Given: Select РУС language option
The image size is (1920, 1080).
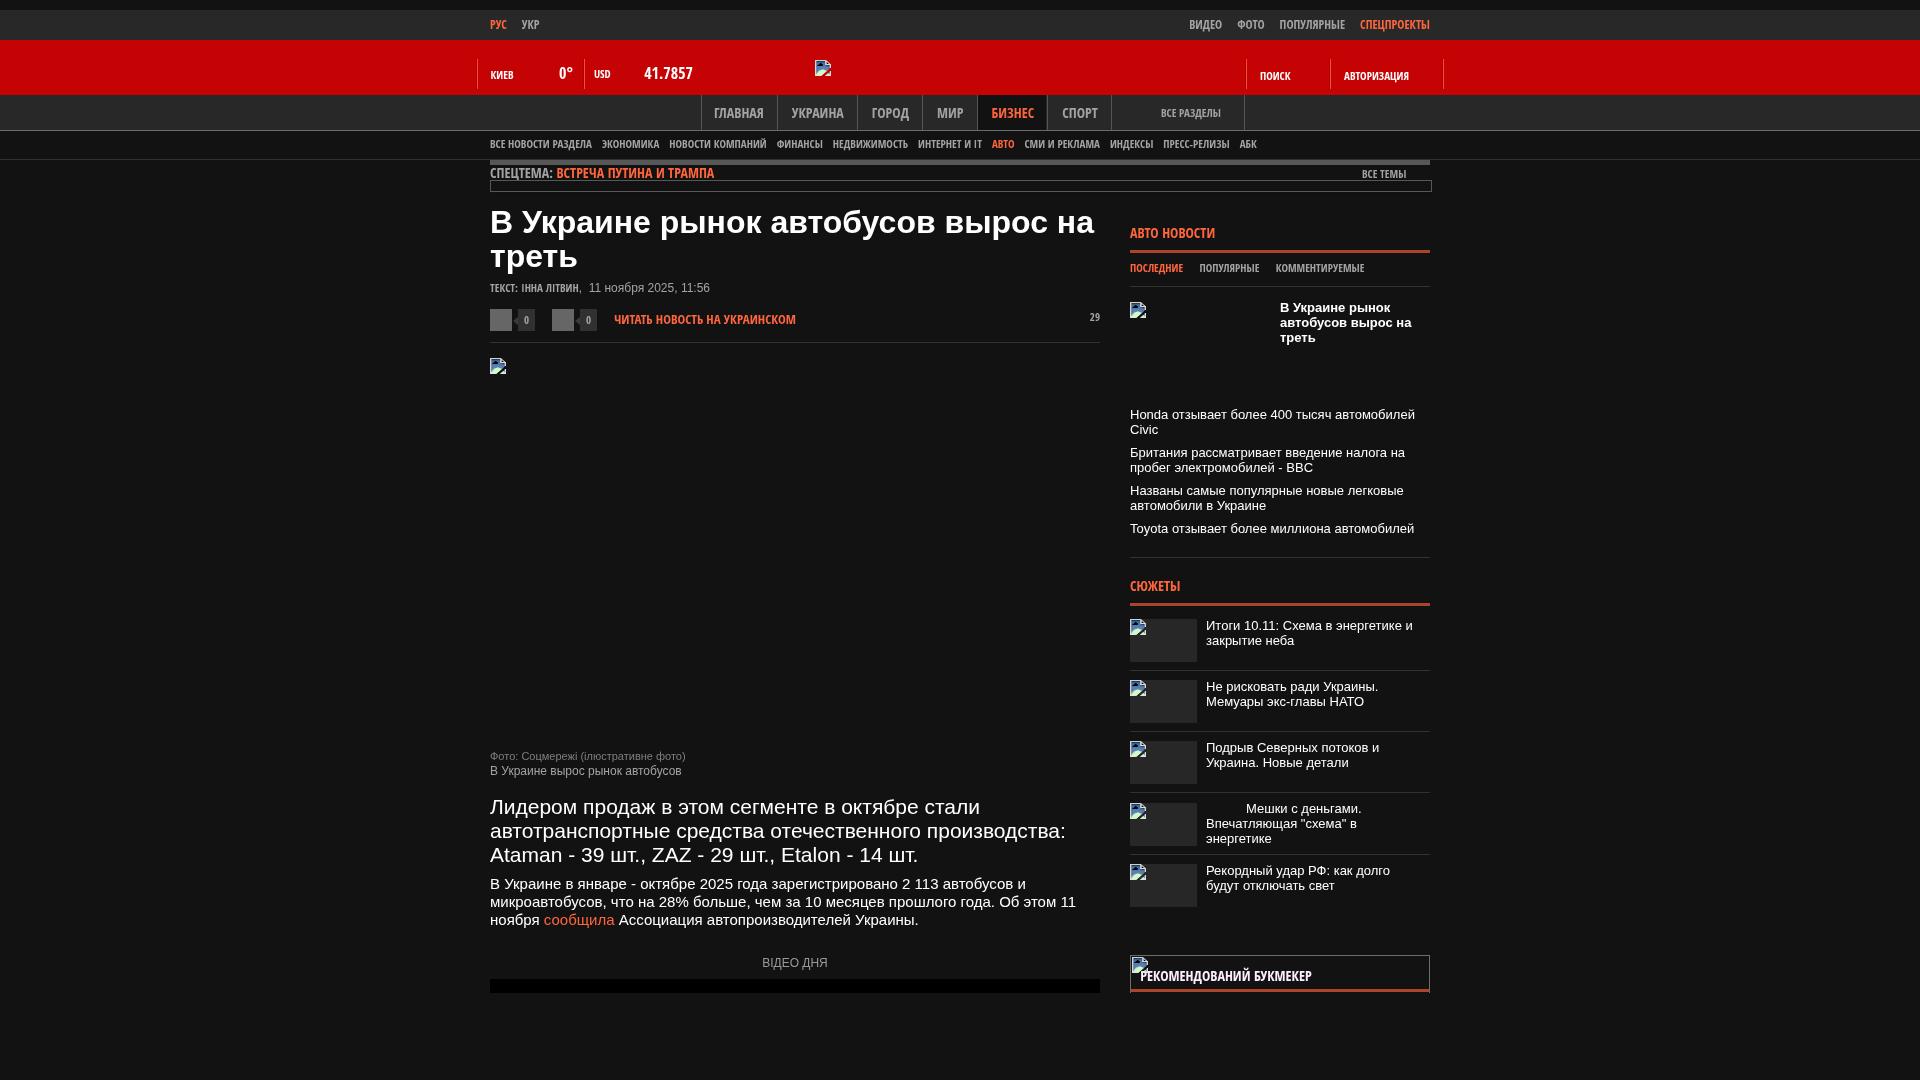Looking at the screenshot, I should pyautogui.click(x=498, y=24).
